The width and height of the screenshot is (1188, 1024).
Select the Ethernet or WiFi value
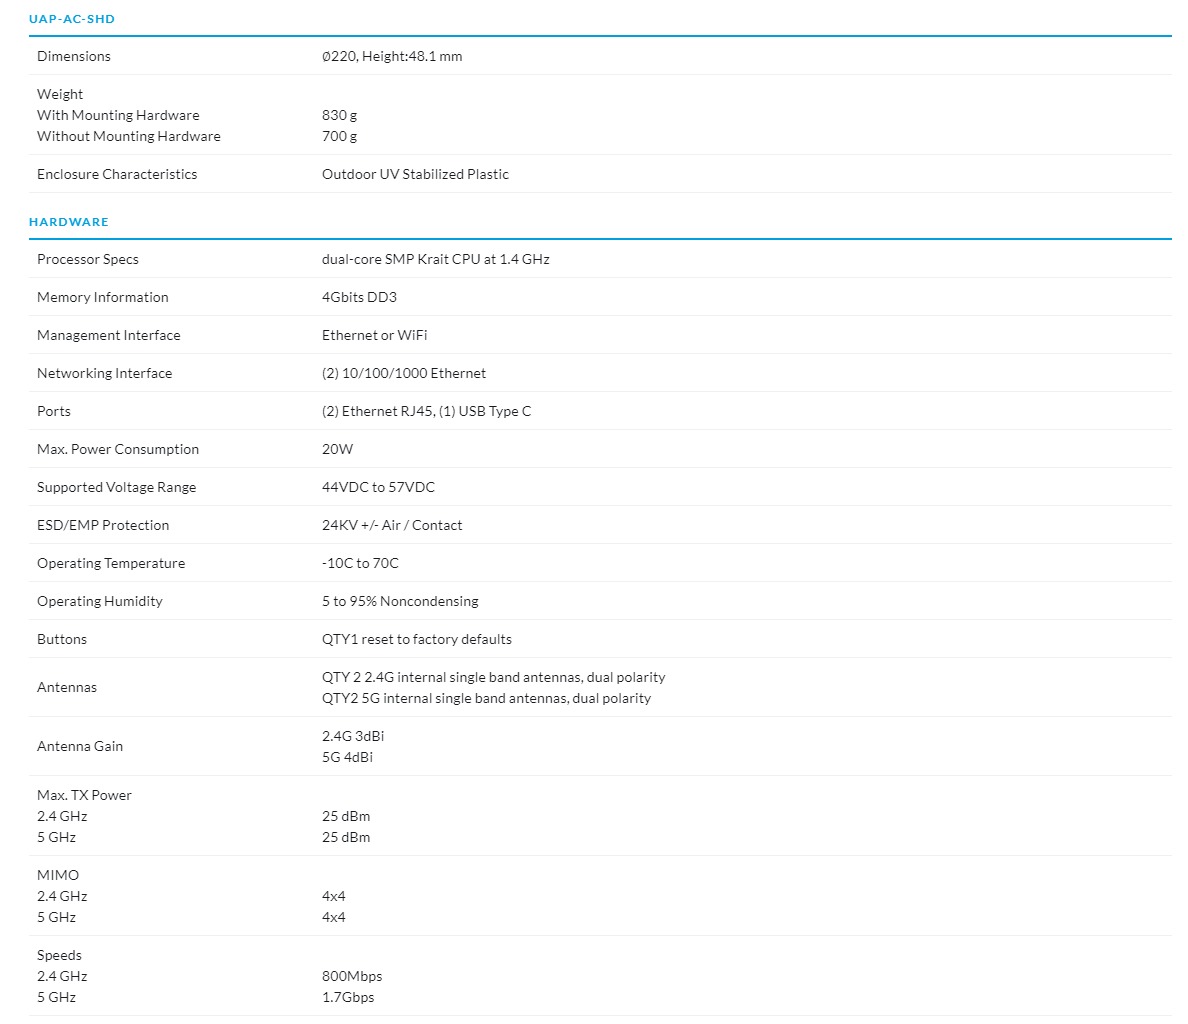[x=374, y=335]
